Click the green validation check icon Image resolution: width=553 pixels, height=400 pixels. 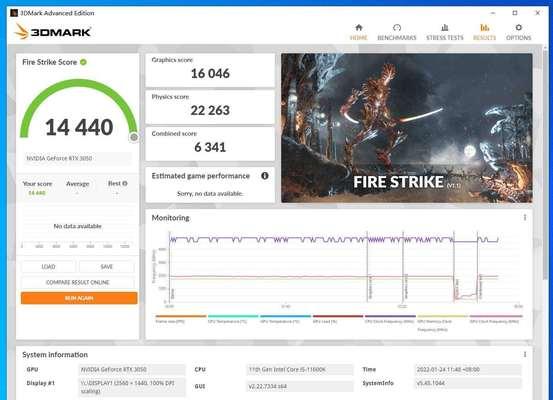click(83, 62)
